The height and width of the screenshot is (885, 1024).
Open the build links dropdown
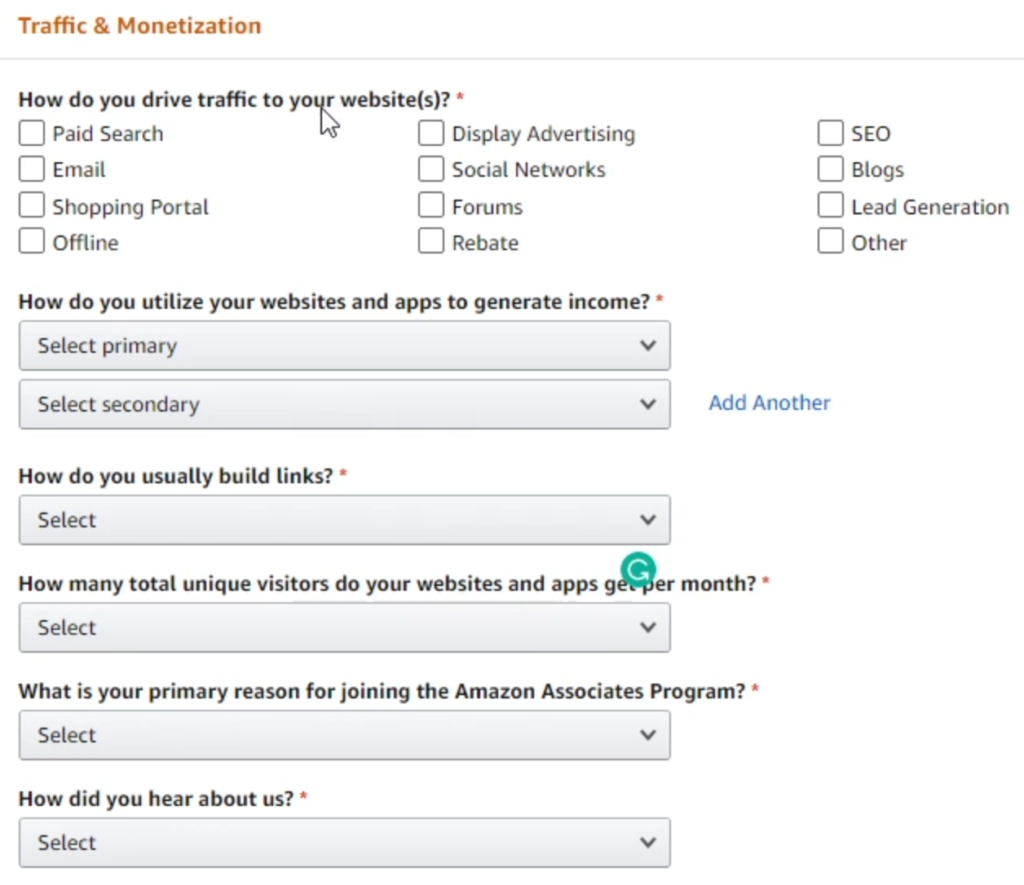[x=344, y=520]
